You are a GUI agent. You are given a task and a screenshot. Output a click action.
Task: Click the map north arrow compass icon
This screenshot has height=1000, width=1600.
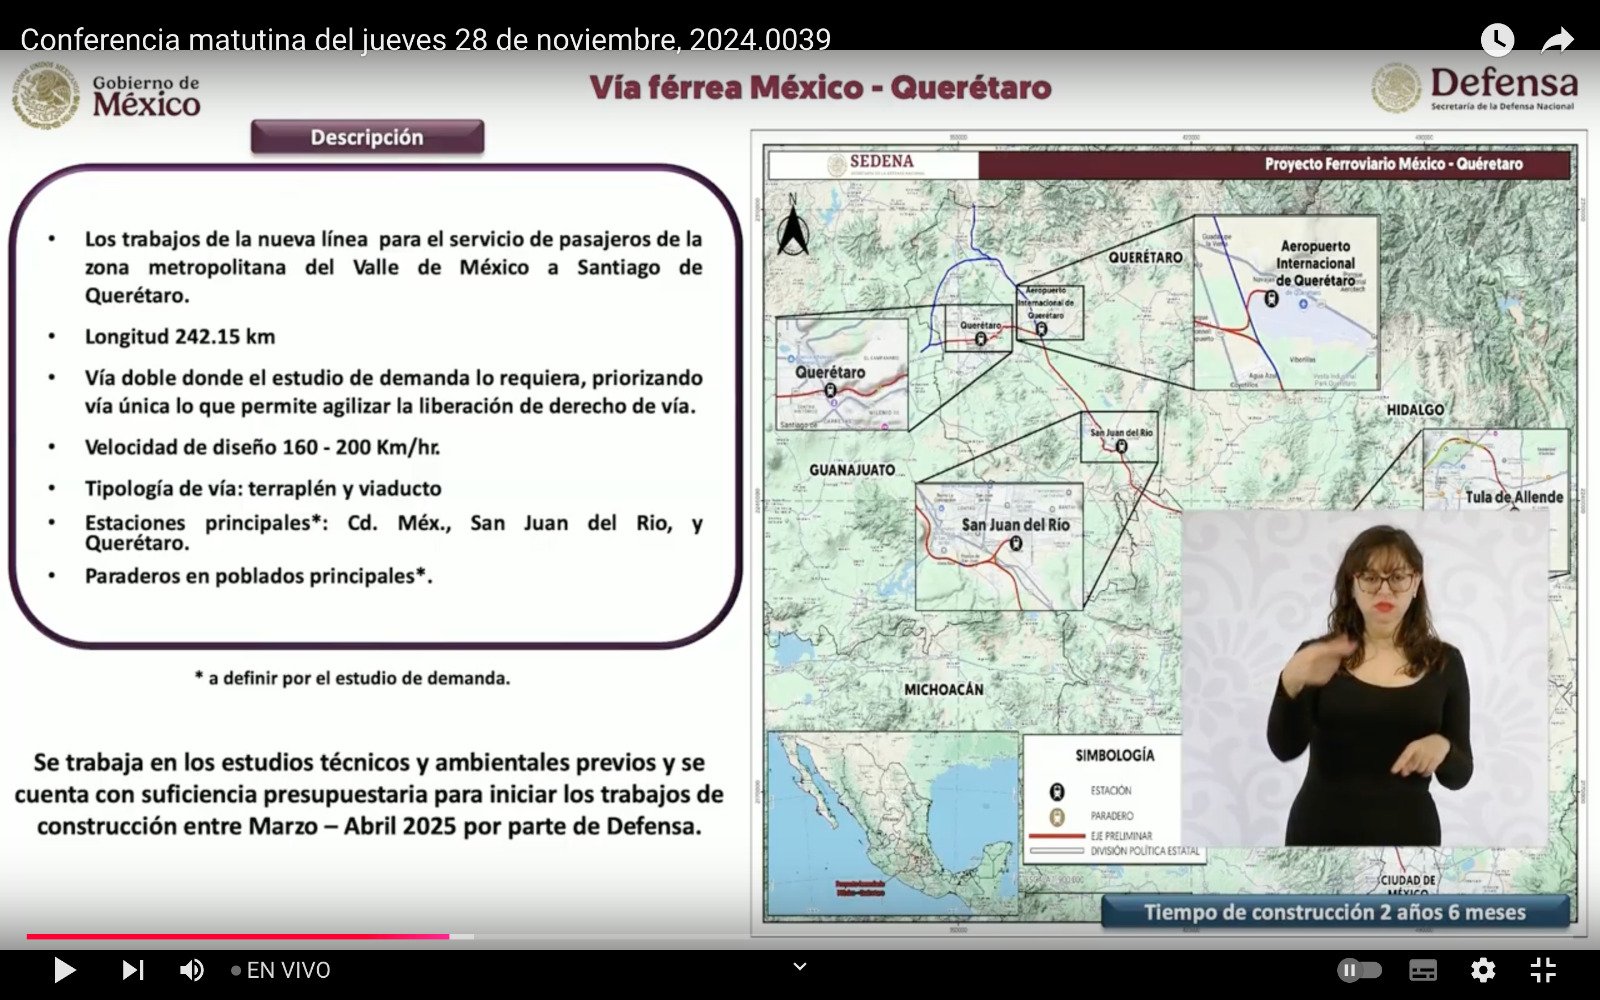click(x=793, y=225)
